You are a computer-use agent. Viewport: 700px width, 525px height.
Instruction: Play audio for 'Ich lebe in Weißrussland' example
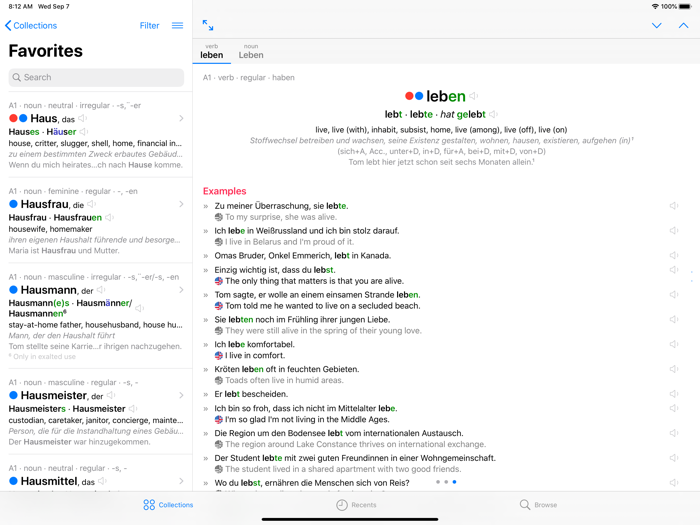pos(674,231)
